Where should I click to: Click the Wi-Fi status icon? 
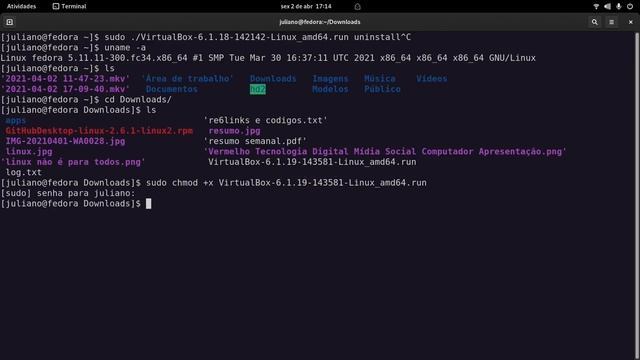click(596, 6)
